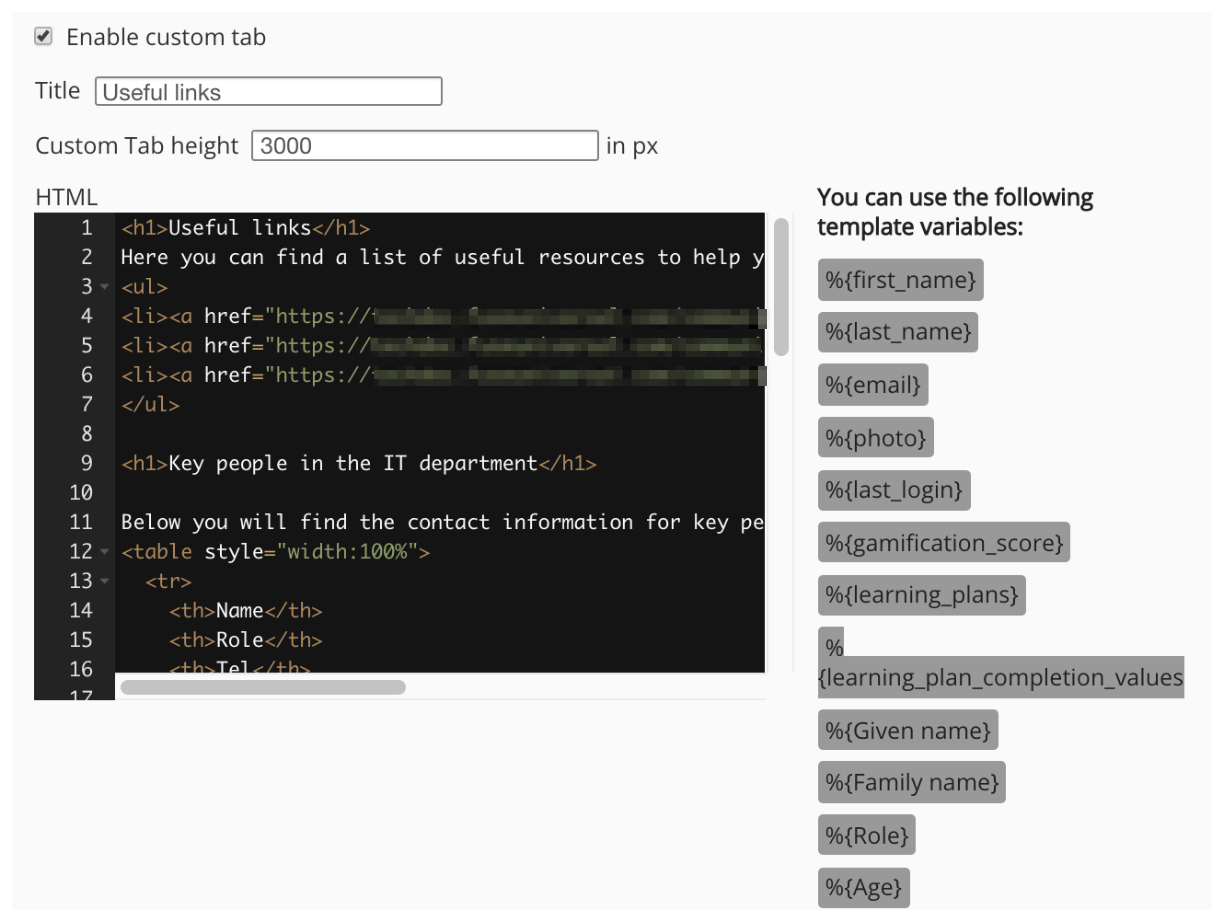Insert the %{Family name} template variable
This screenshot has width=1218, height=920.
pyautogui.click(x=910, y=782)
